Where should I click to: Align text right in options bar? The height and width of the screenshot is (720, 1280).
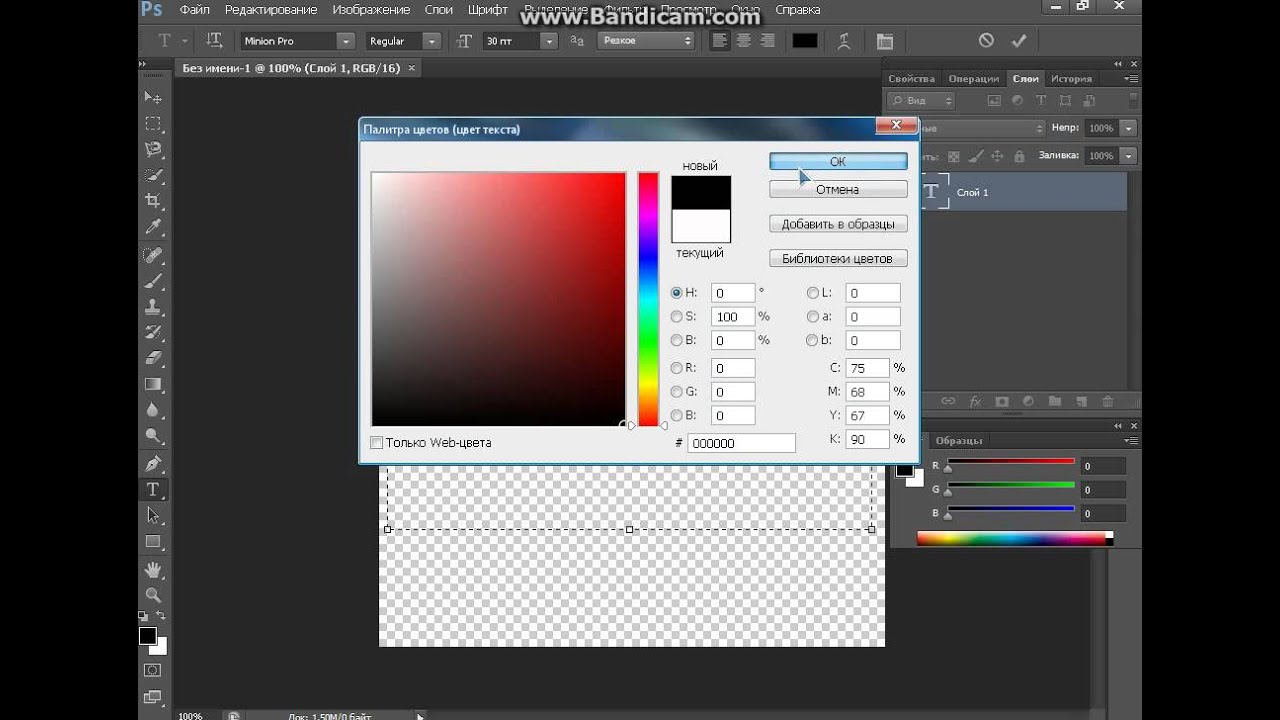tap(767, 41)
